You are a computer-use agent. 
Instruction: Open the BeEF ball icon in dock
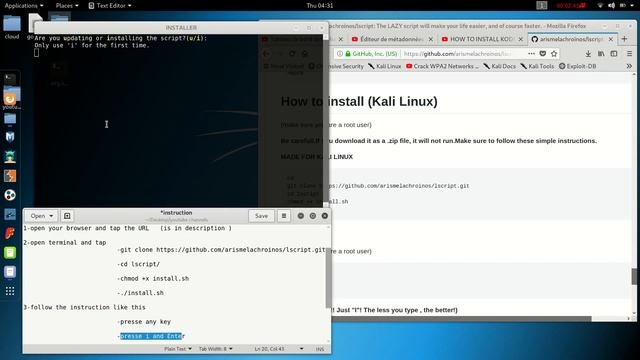(x=10, y=195)
